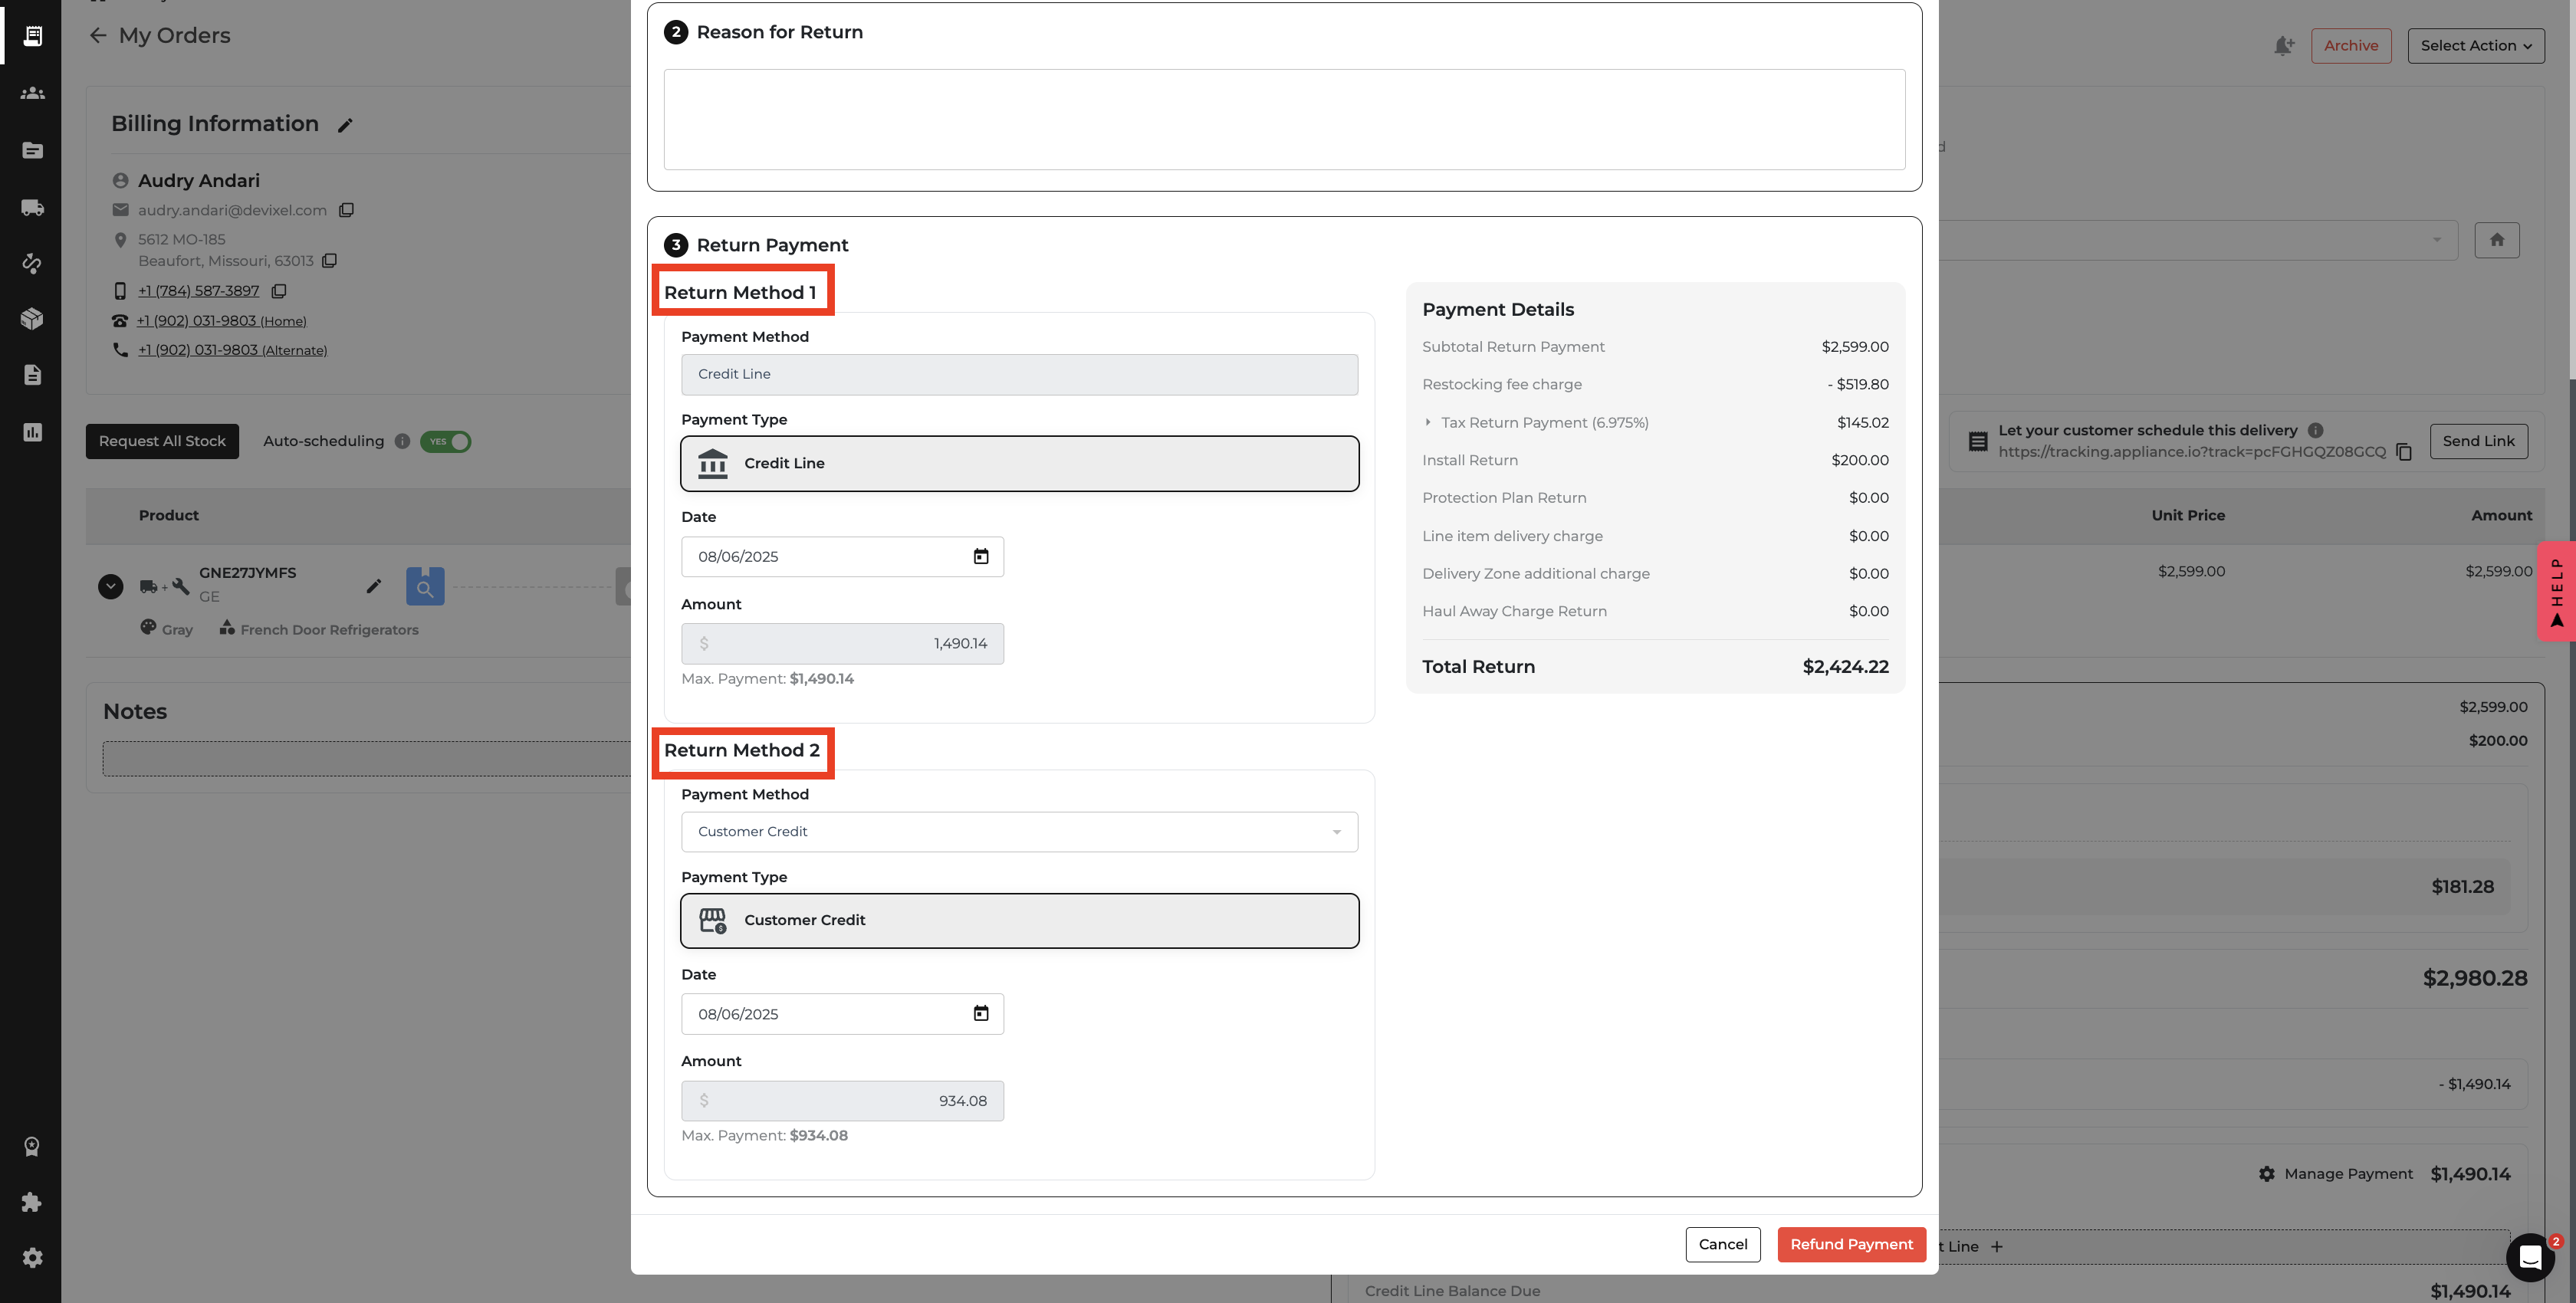Click the Reason for Return text area
The image size is (2576, 1303).
pos(1284,119)
